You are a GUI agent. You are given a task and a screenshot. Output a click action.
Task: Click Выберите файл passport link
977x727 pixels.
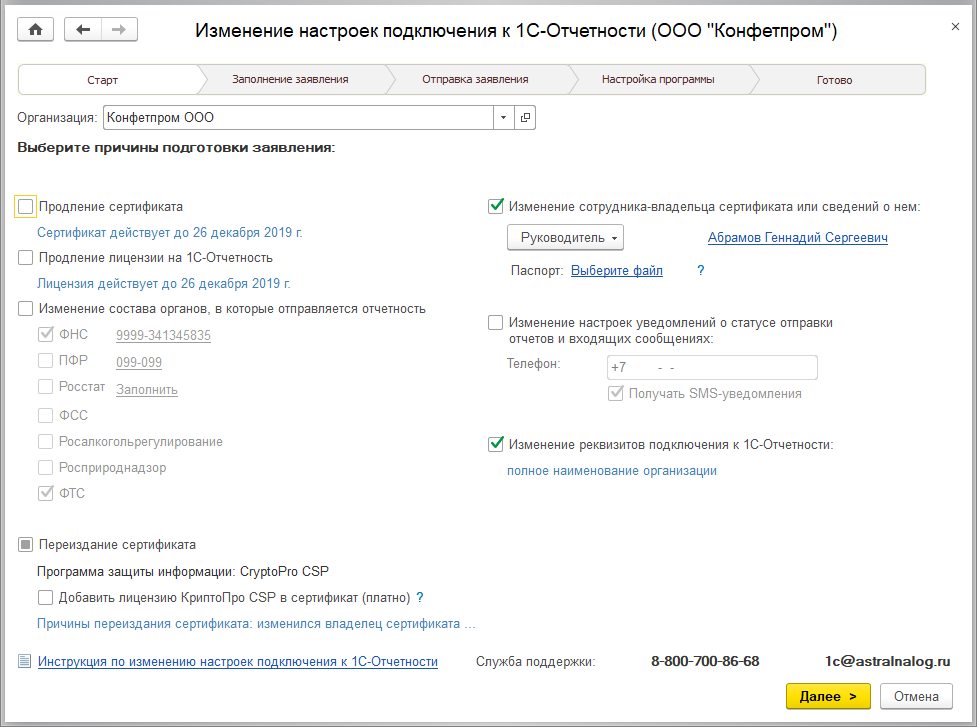pyautogui.click(x=617, y=270)
